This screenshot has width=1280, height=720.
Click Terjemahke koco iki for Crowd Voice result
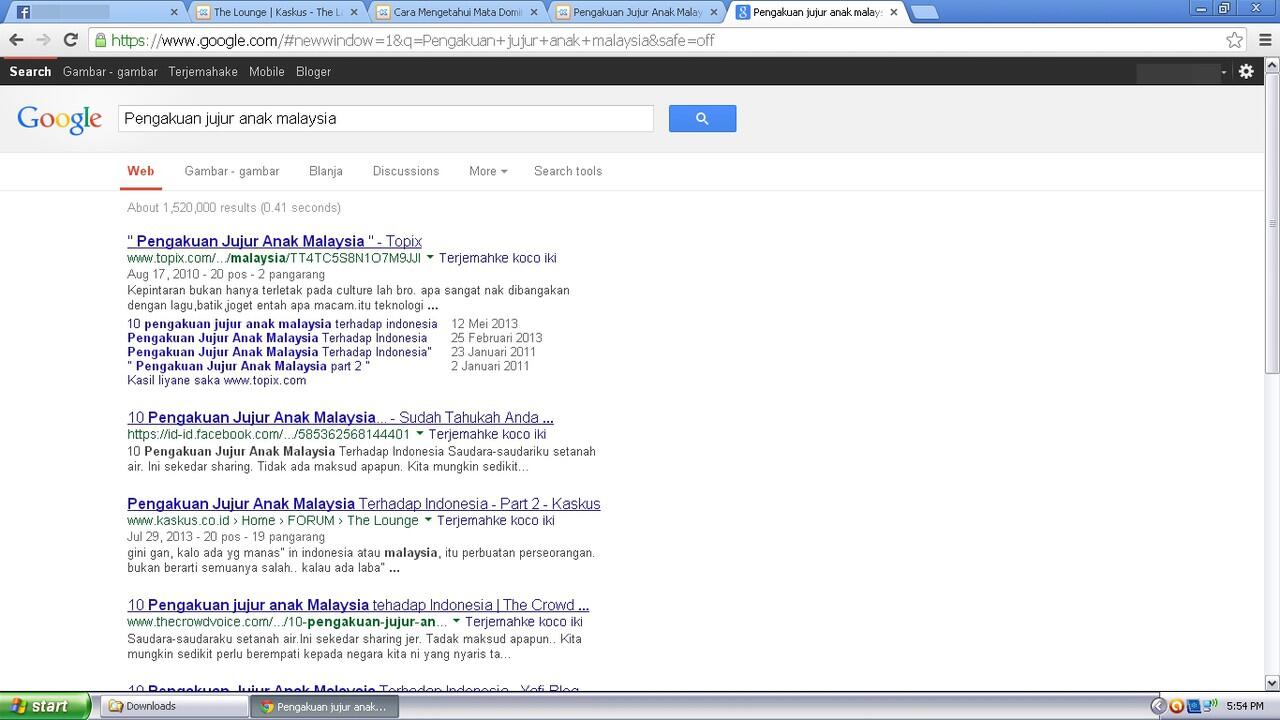(x=524, y=622)
